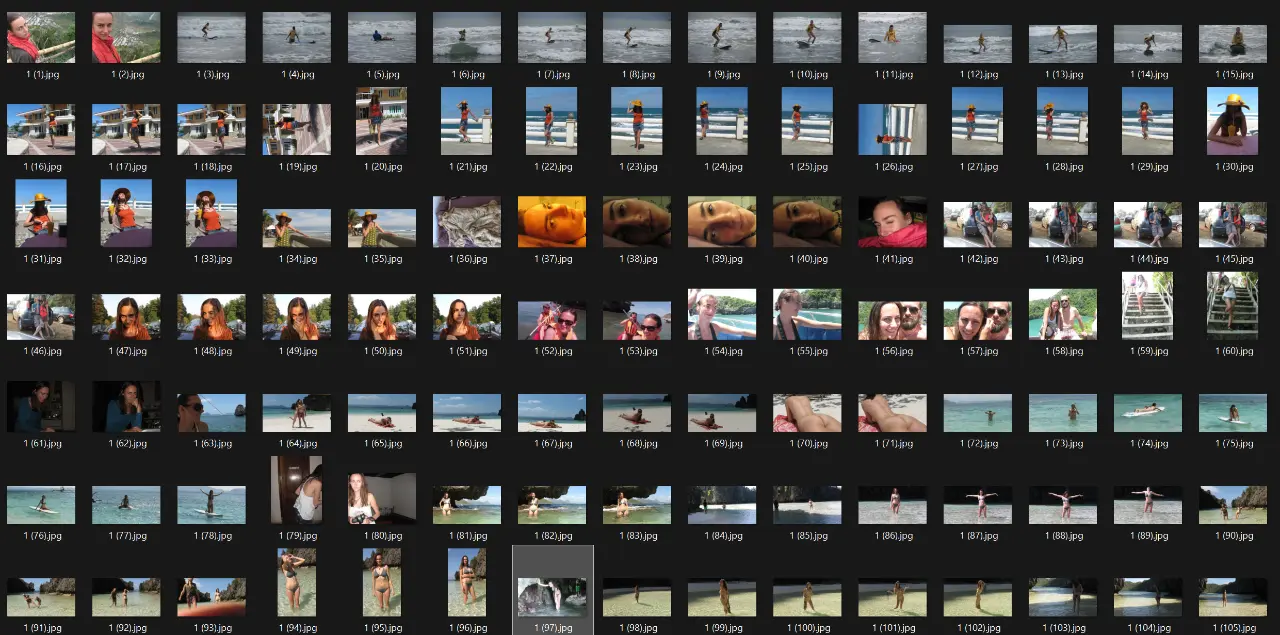Select the thumbnail above 1 (46).jpg
Image resolution: width=1280 pixels, height=635 pixels.
click(x=41, y=317)
